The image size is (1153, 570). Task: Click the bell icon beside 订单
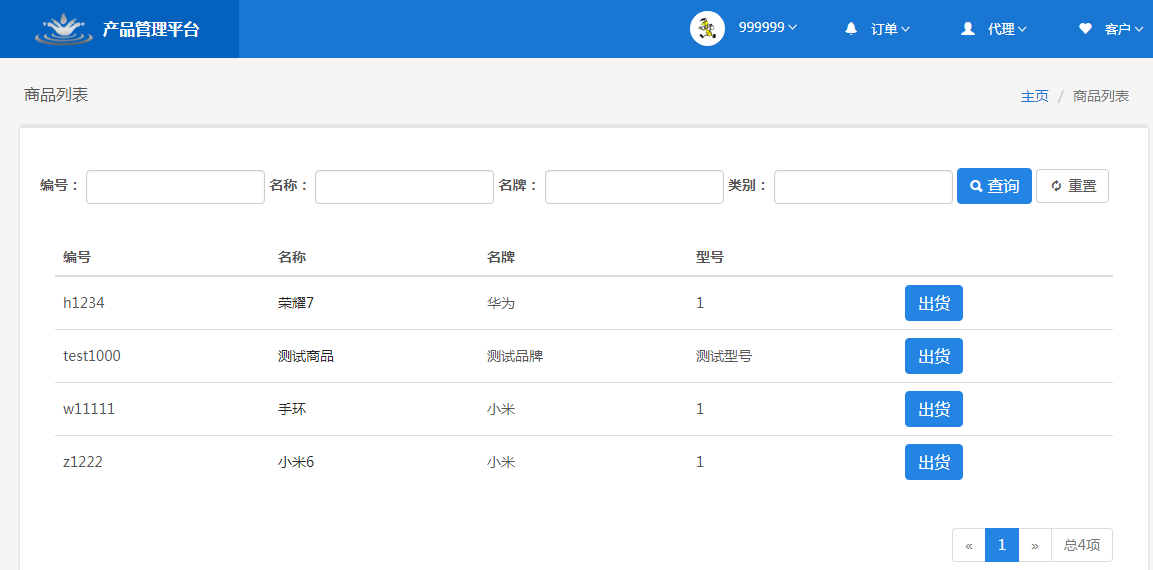[x=851, y=29]
